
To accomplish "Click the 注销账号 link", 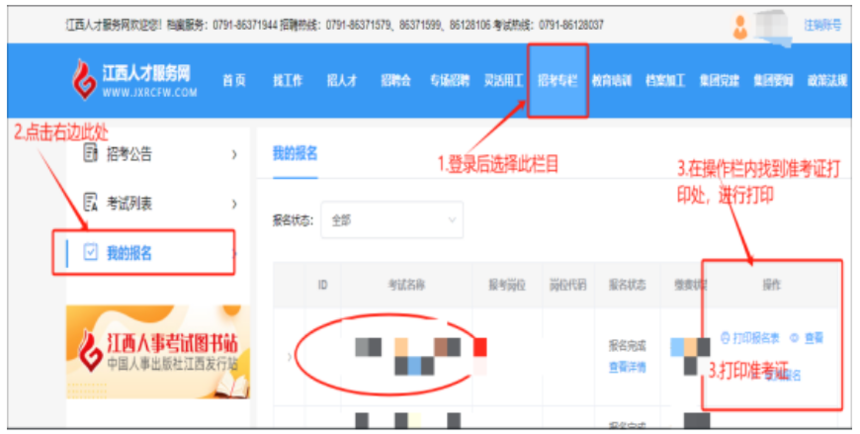I will click(823, 25).
